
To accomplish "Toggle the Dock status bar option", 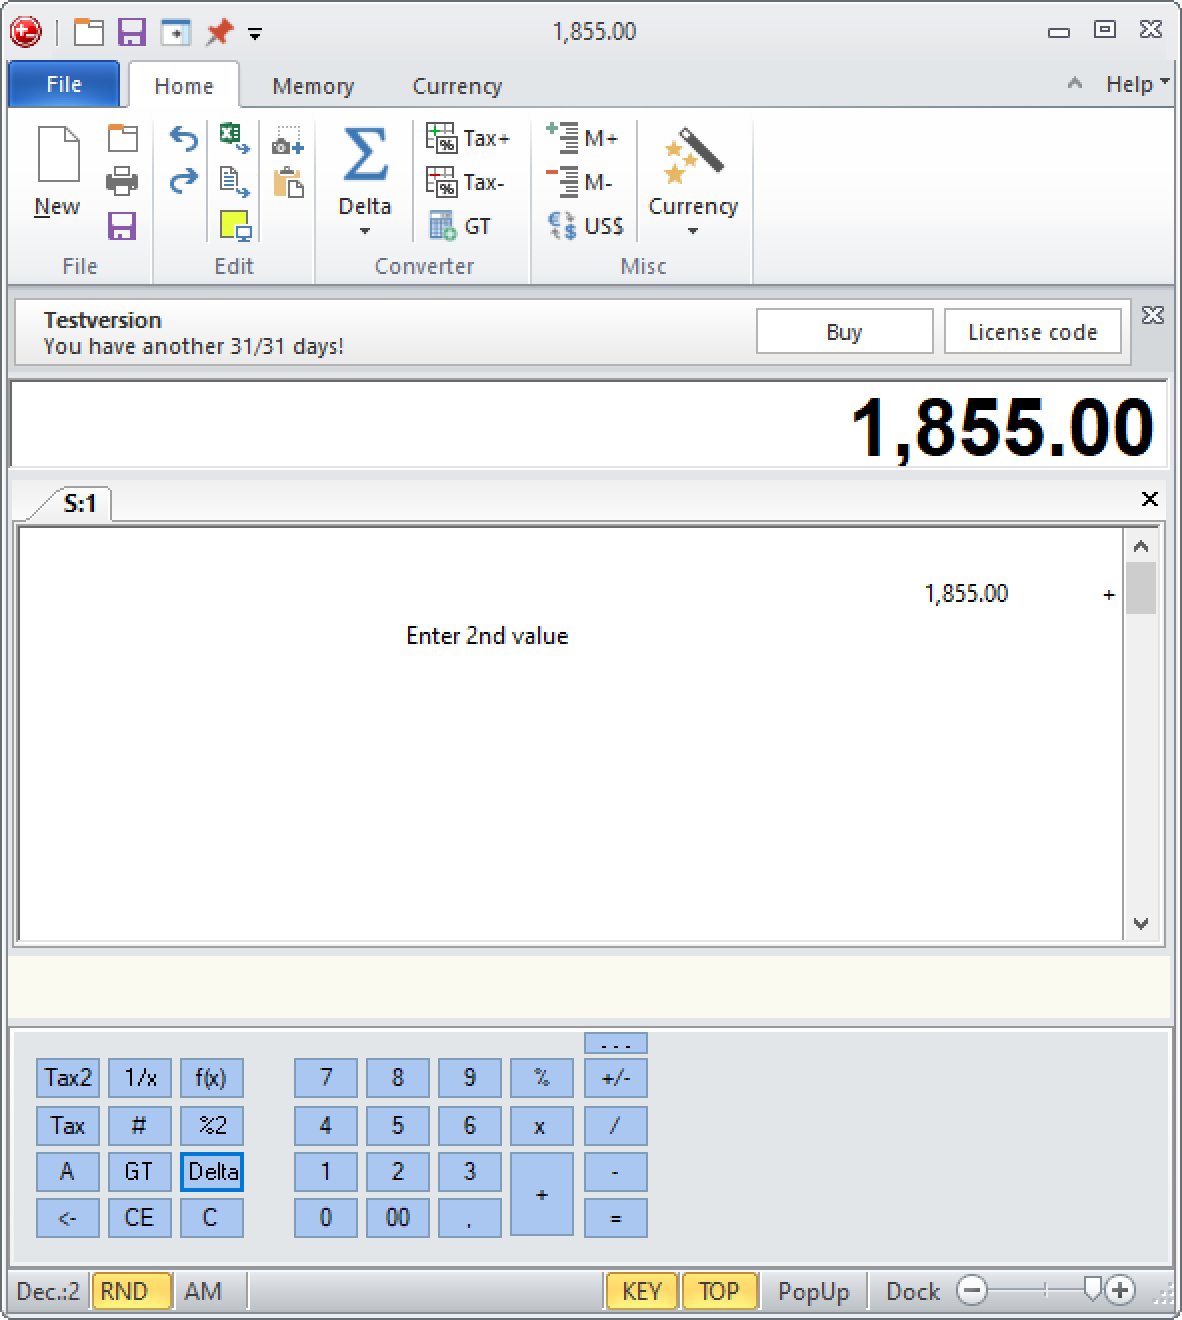I will point(913,1291).
